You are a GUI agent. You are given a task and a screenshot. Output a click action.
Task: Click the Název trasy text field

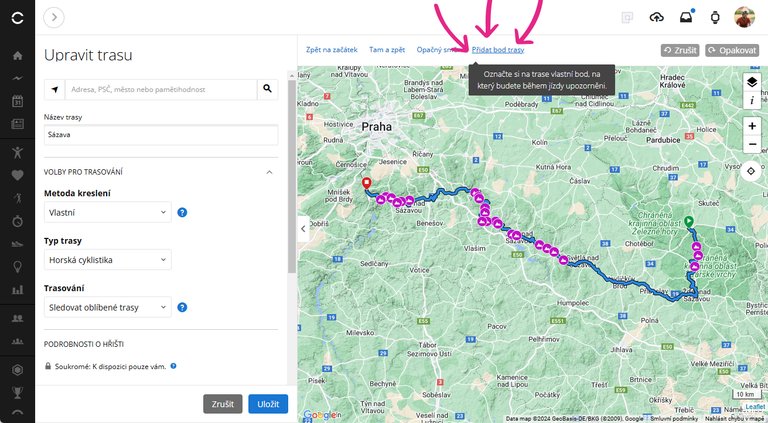click(160, 134)
